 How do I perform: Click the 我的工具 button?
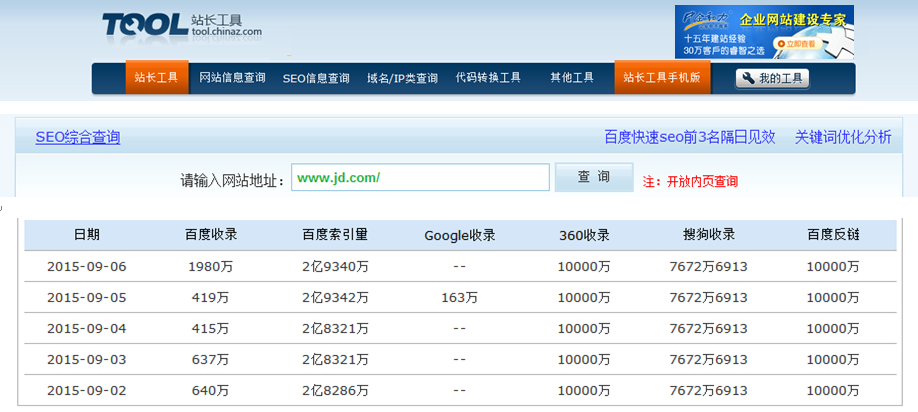[x=772, y=78]
